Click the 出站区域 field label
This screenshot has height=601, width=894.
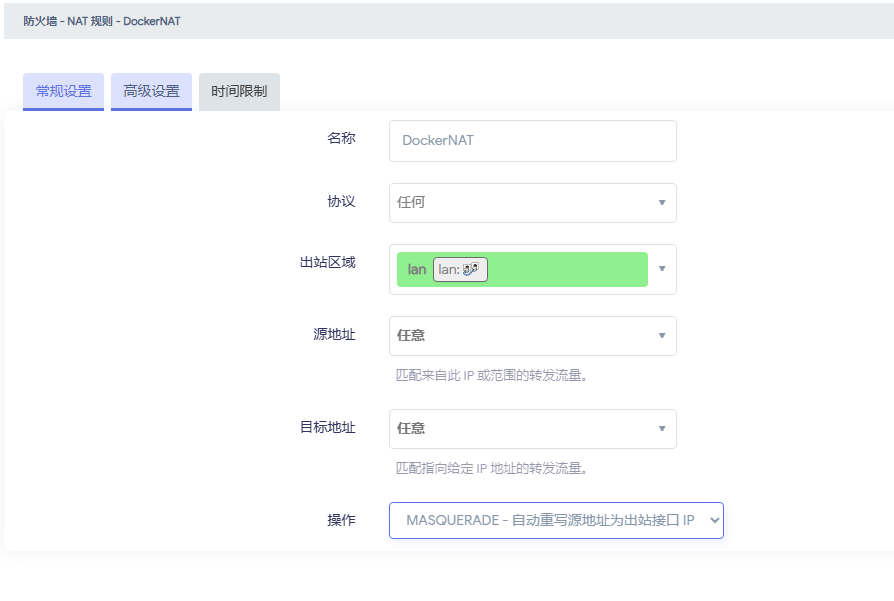pos(328,262)
